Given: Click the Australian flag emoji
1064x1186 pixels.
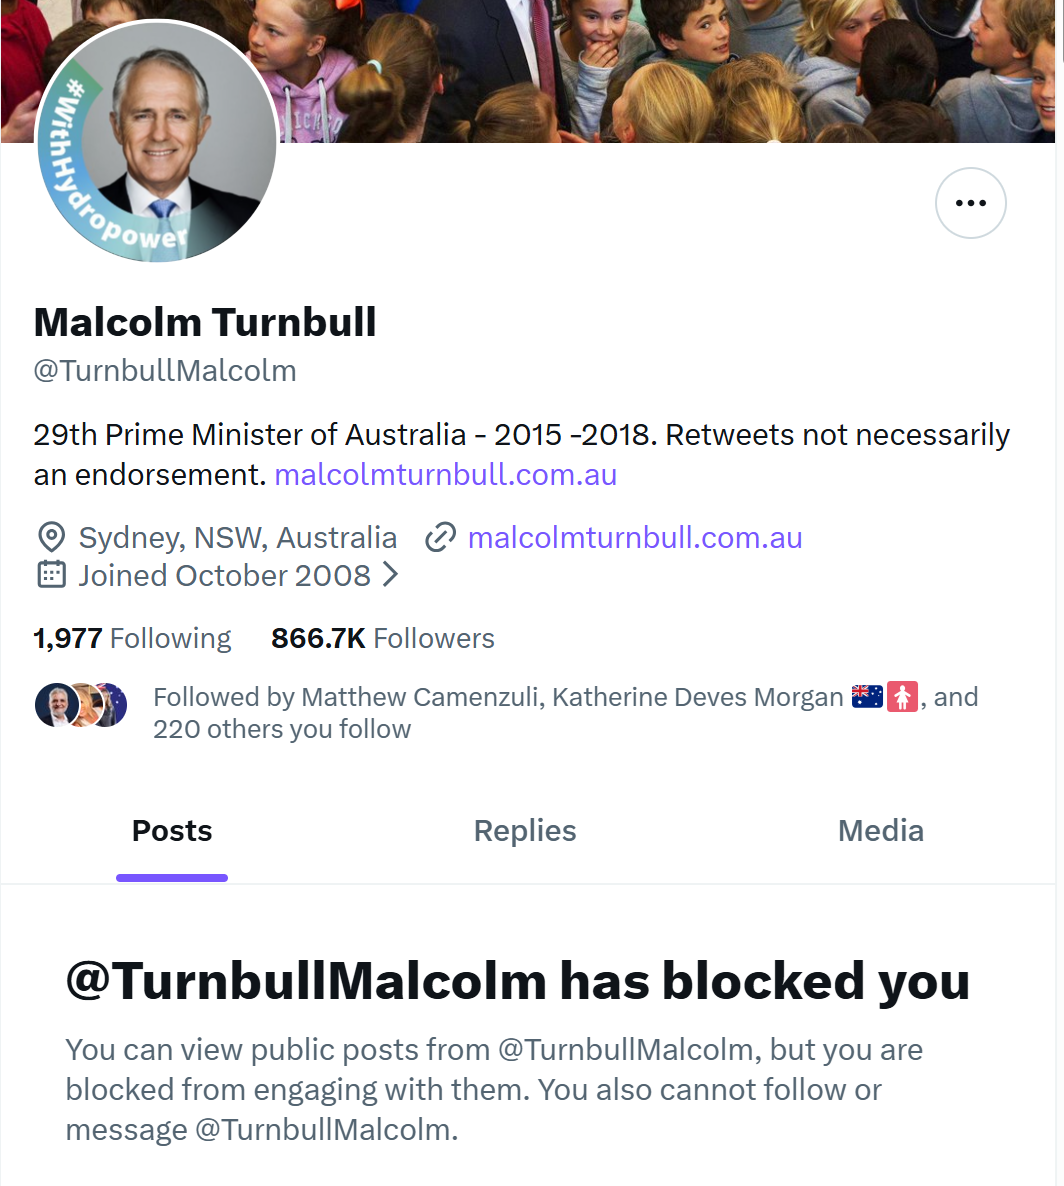Looking at the screenshot, I should 867,697.
